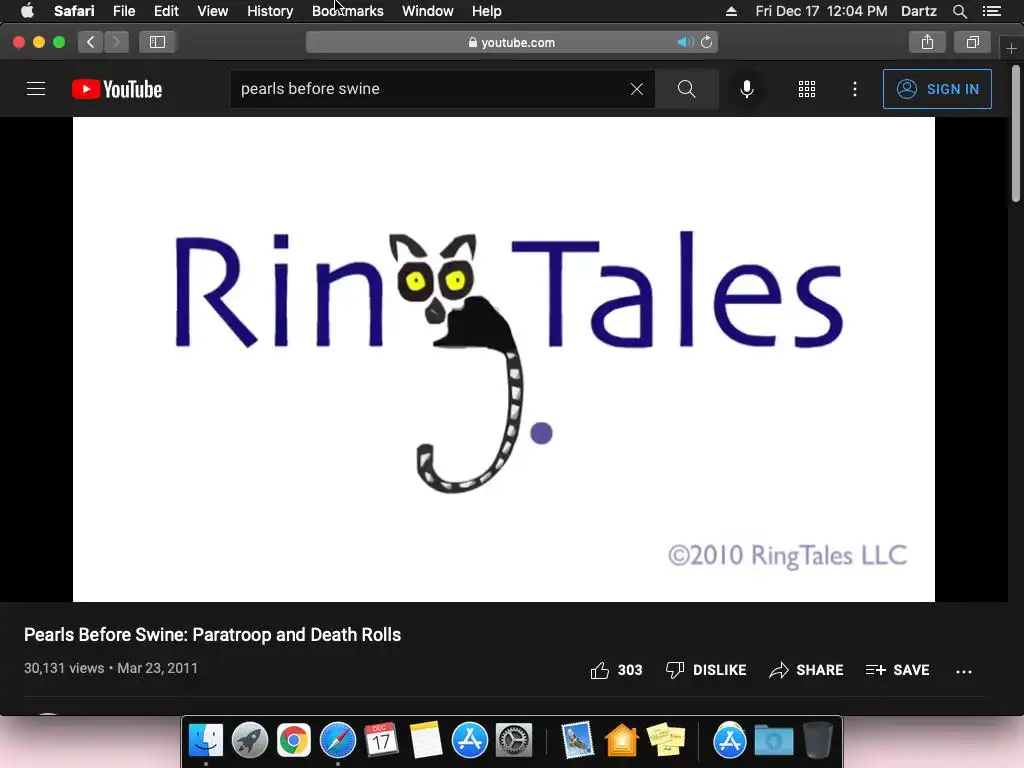Open YouTube settings three-dot menu
Viewport: 1024px width, 768px height.
pyautogui.click(x=855, y=89)
